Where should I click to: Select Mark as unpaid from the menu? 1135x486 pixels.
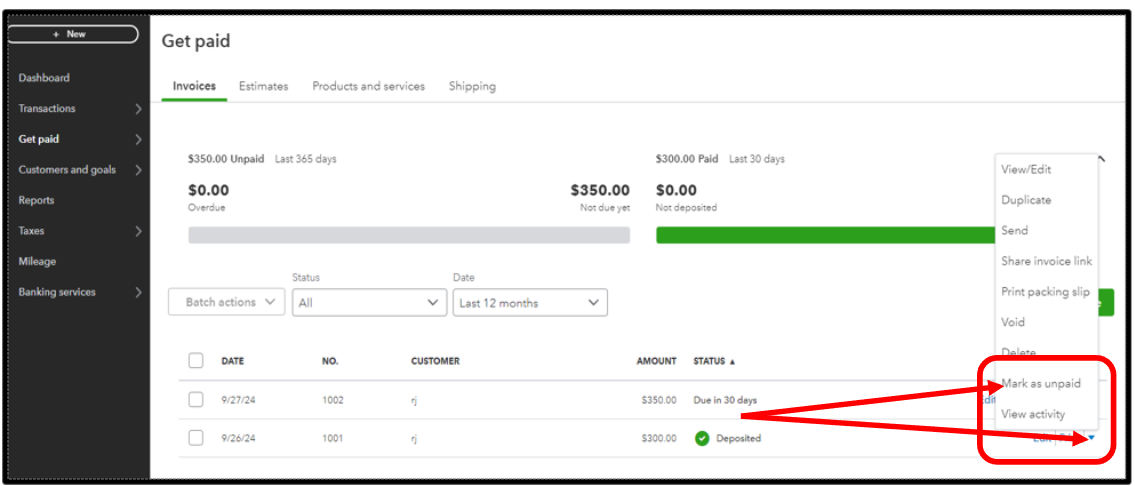click(1041, 383)
